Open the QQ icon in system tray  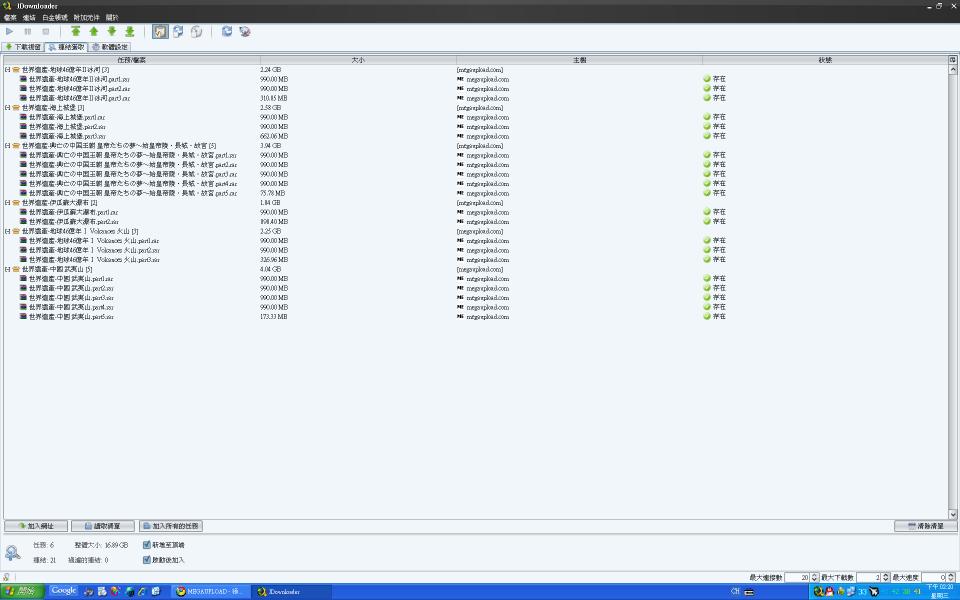pos(829,592)
